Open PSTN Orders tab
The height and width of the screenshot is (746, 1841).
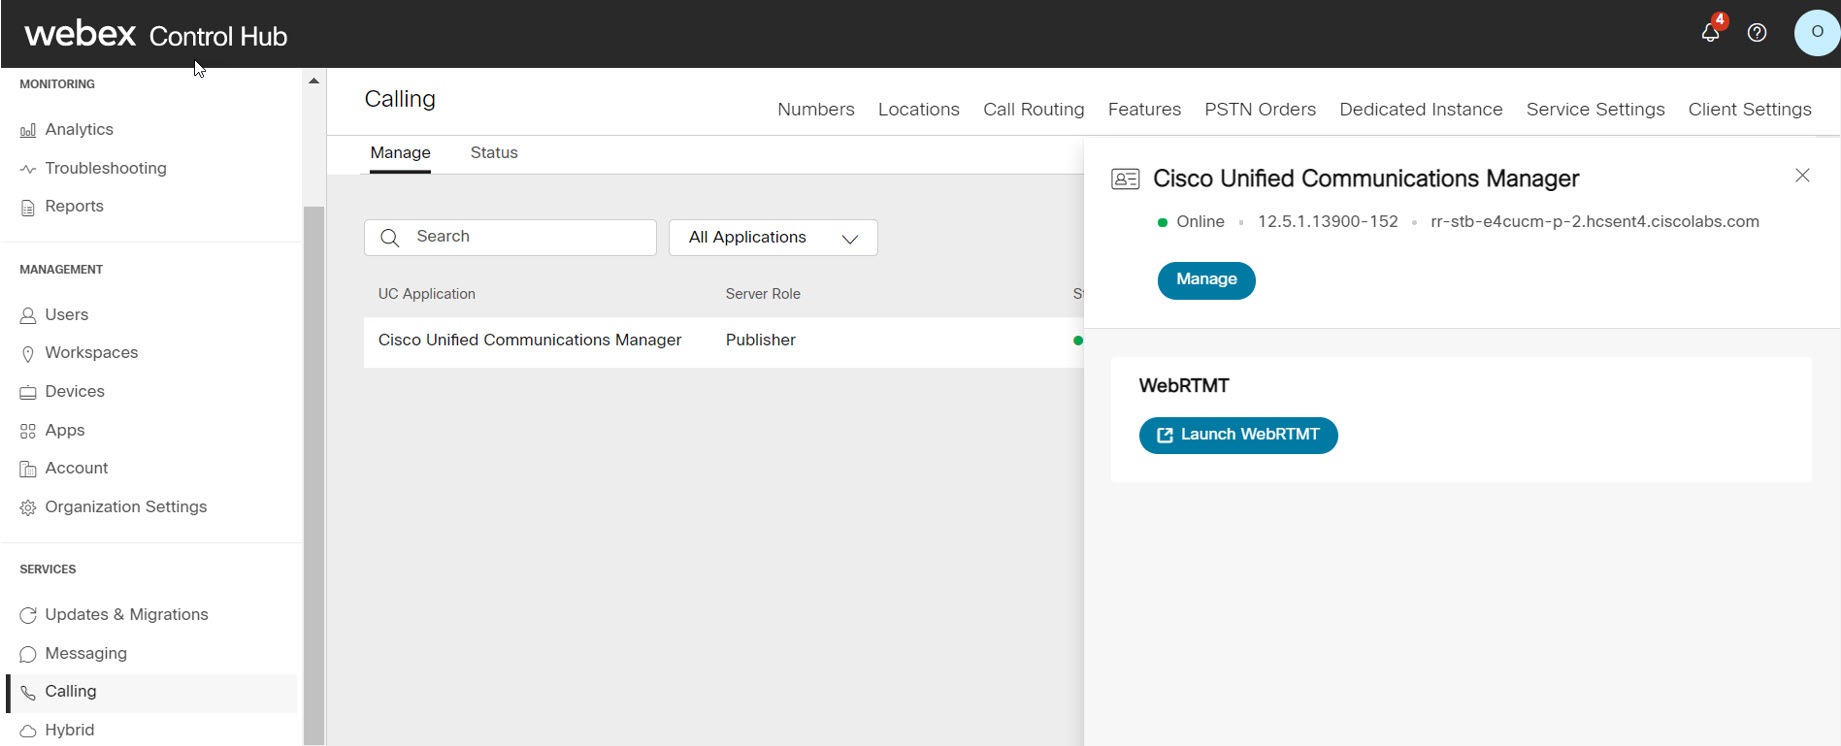(x=1260, y=110)
